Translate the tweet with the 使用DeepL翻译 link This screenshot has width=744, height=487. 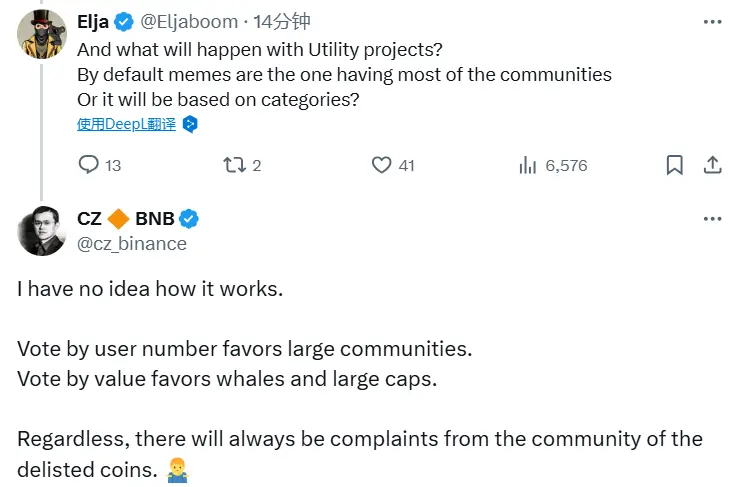126,124
